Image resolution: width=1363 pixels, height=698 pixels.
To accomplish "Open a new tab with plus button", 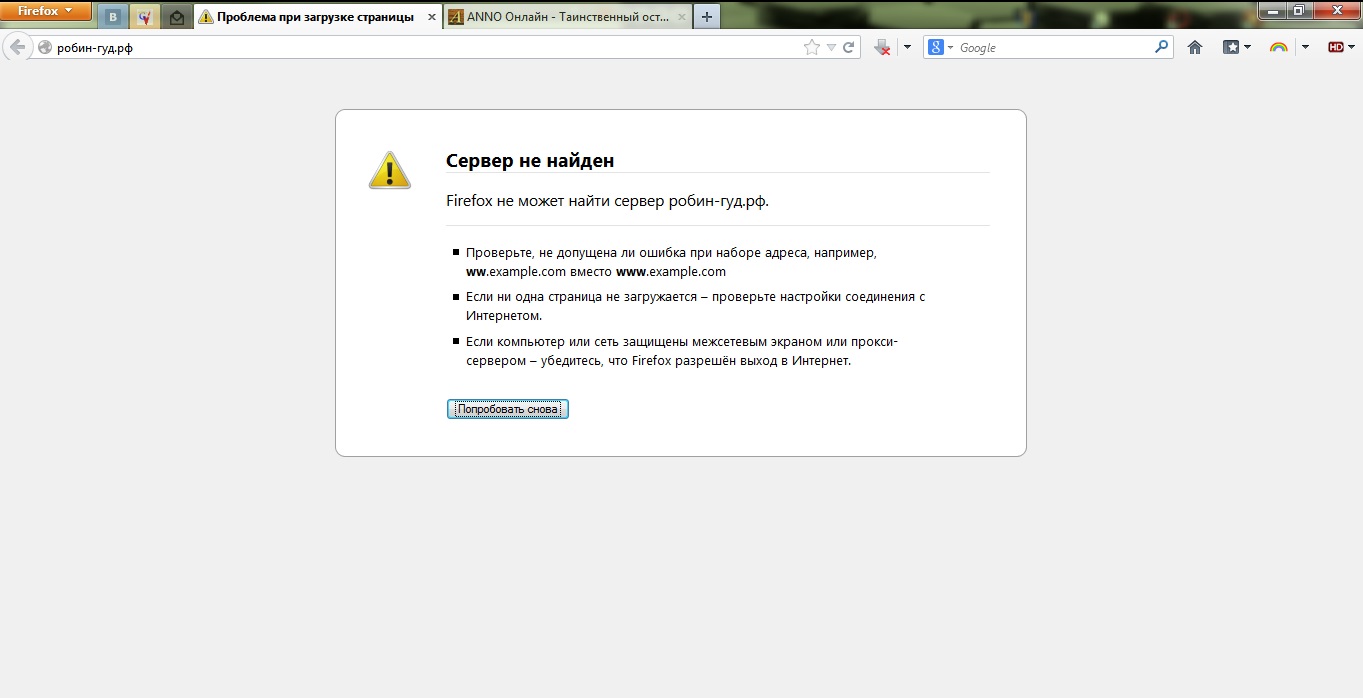I will (x=707, y=17).
